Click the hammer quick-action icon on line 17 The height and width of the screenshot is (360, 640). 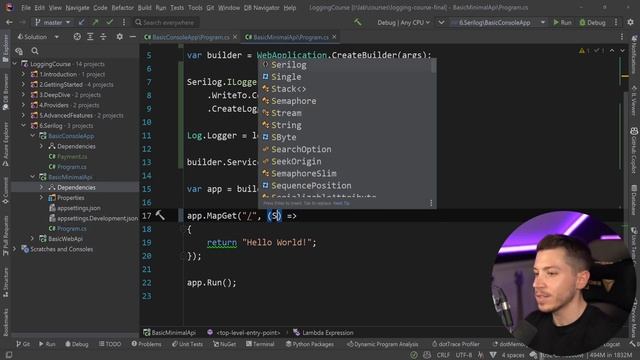click(160, 215)
